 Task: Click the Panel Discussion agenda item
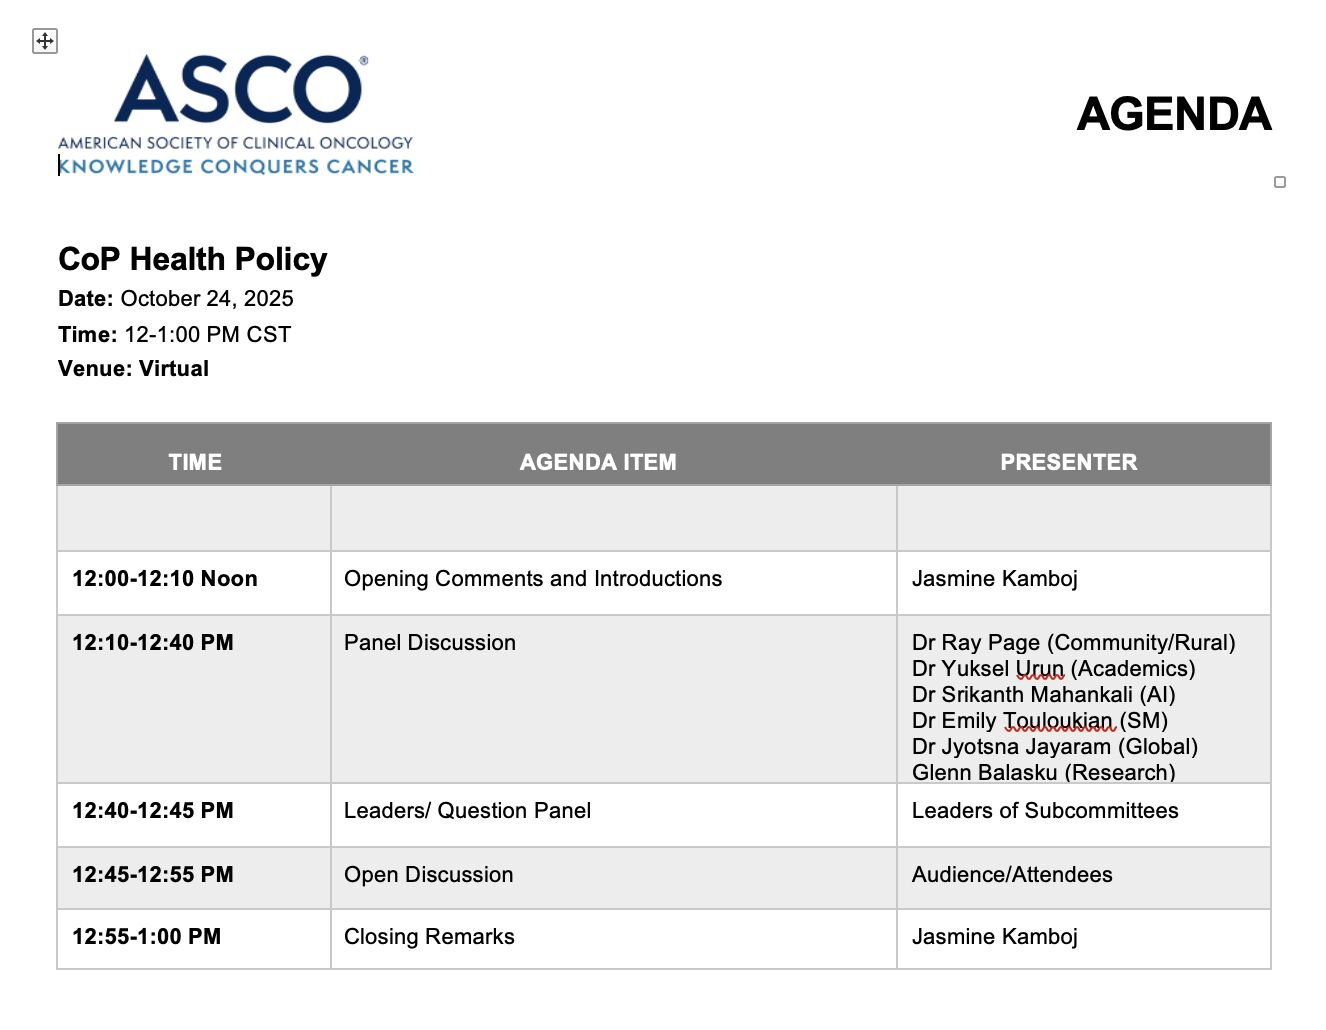tap(430, 643)
